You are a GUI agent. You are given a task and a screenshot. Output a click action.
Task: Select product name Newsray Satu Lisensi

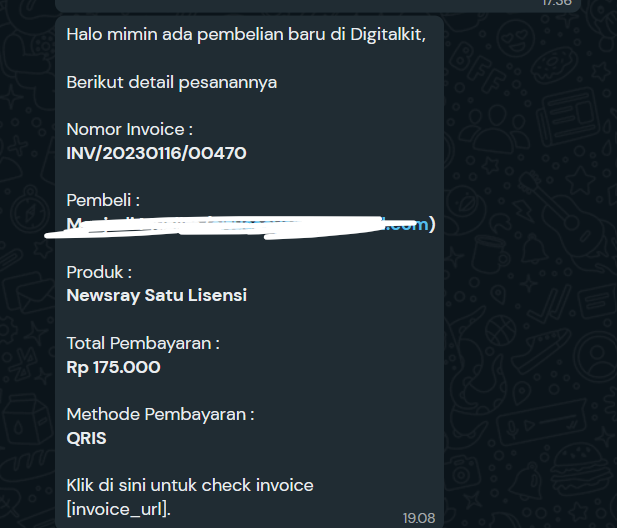click(157, 295)
